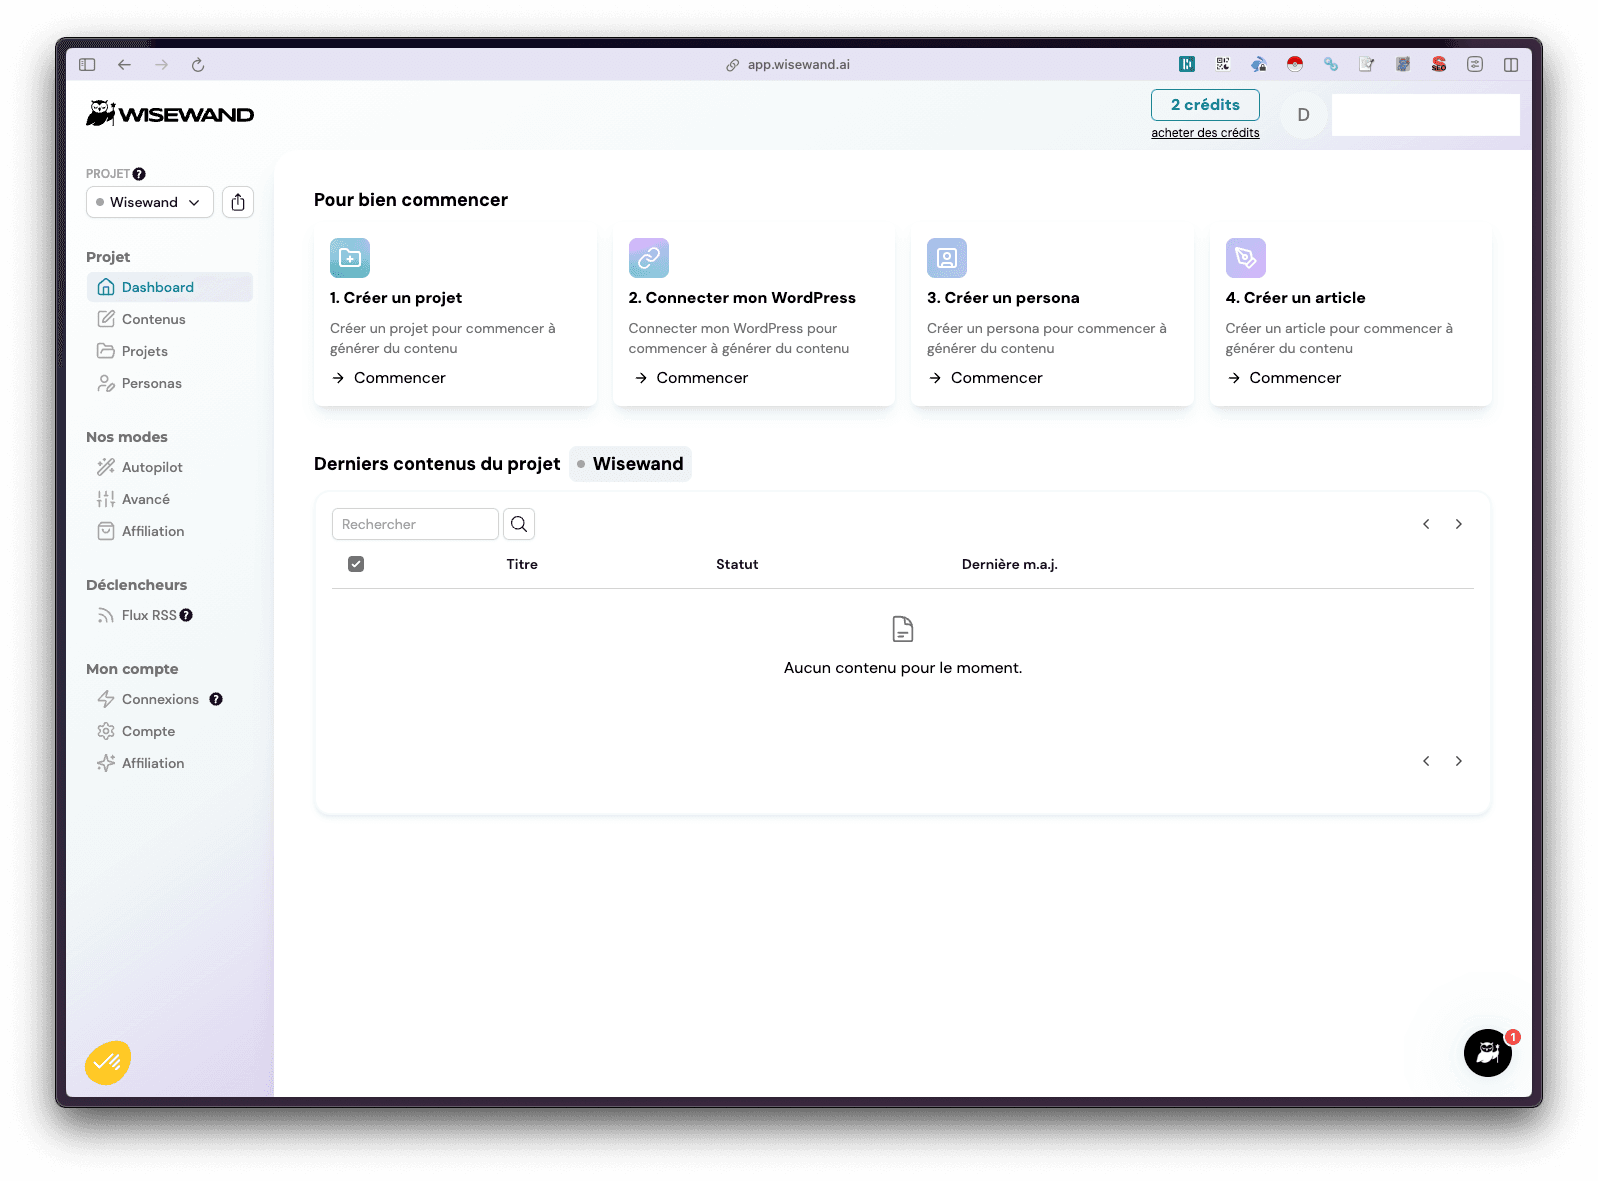
Task: Click the 1. Créer un projet title
Action: [396, 298]
